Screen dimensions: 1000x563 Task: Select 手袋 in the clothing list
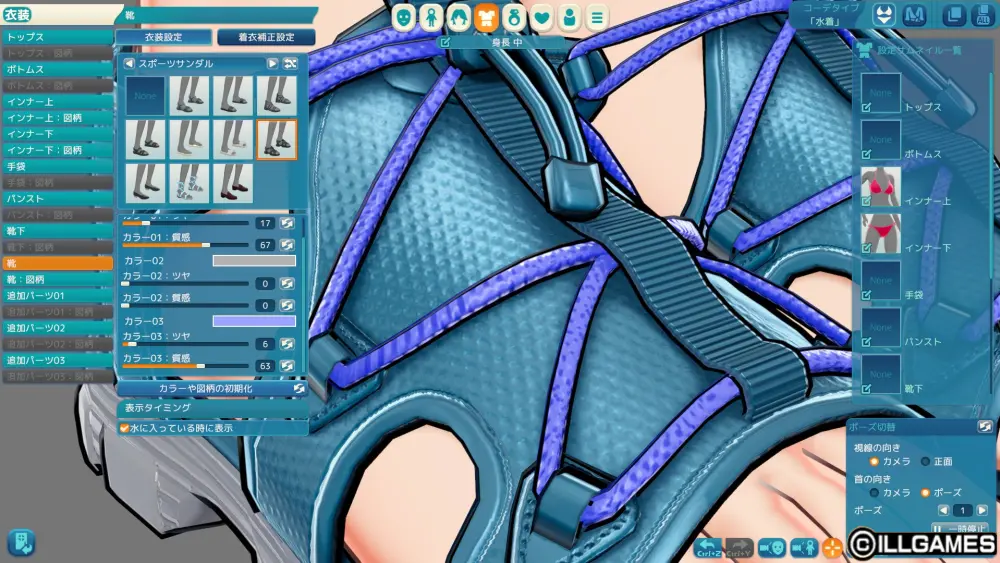click(x=57, y=166)
